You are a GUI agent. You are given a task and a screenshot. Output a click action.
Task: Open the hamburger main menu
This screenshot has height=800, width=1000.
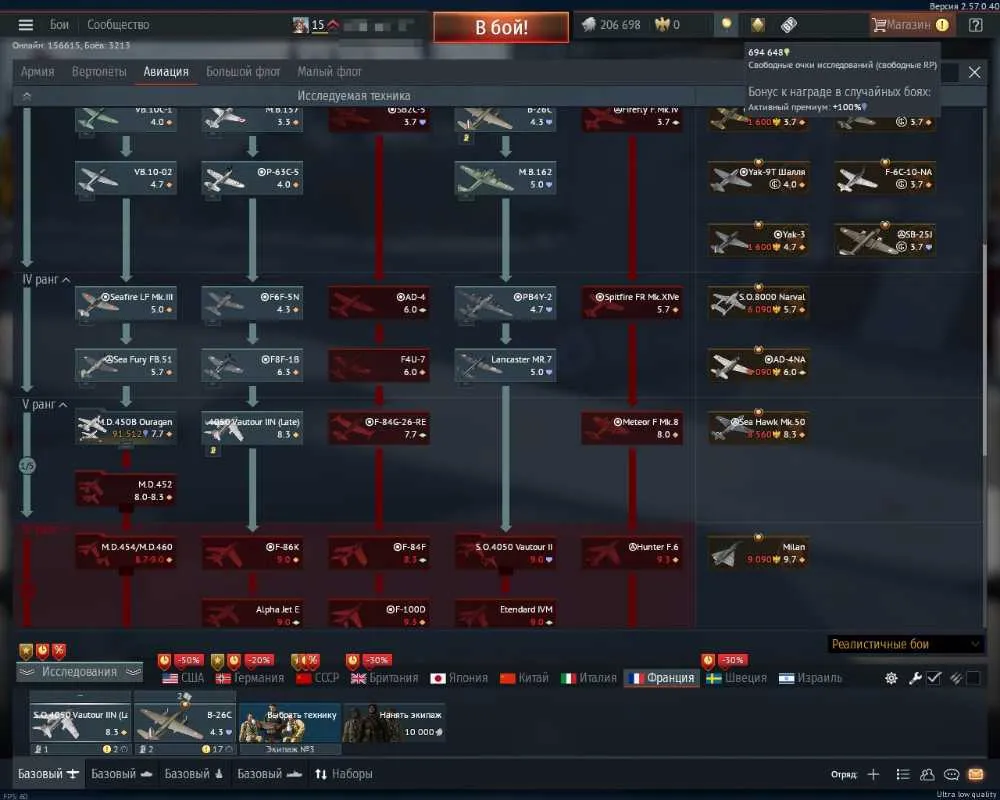coord(26,25)
